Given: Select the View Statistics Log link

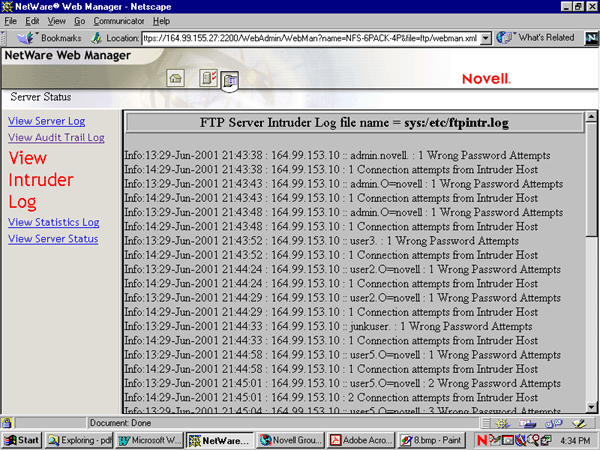Looking at the screenshot, I should [x=53, y=222].
